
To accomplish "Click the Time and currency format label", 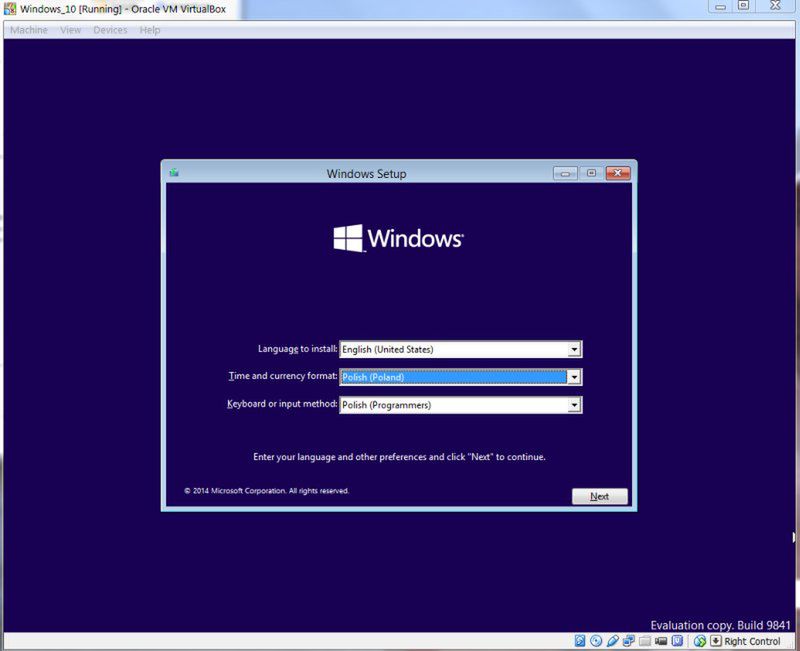I will tap(283, 376).
